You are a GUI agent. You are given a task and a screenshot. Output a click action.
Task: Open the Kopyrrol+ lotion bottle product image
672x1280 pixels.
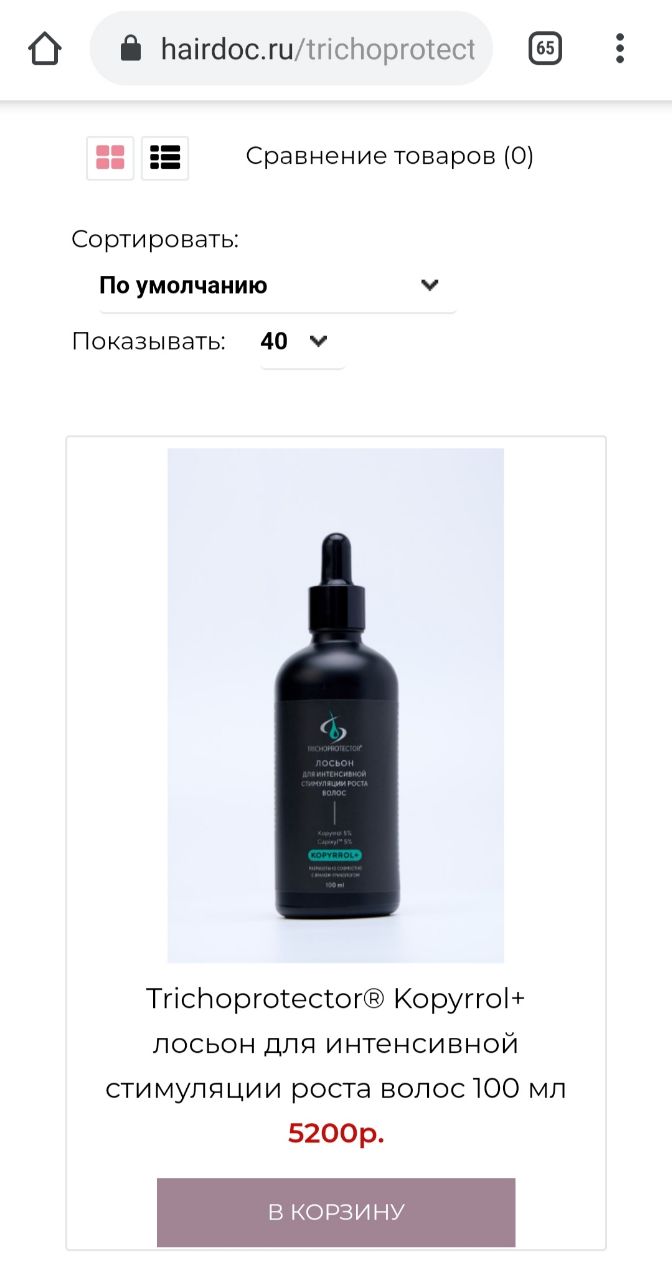click(x=336, y=705)
